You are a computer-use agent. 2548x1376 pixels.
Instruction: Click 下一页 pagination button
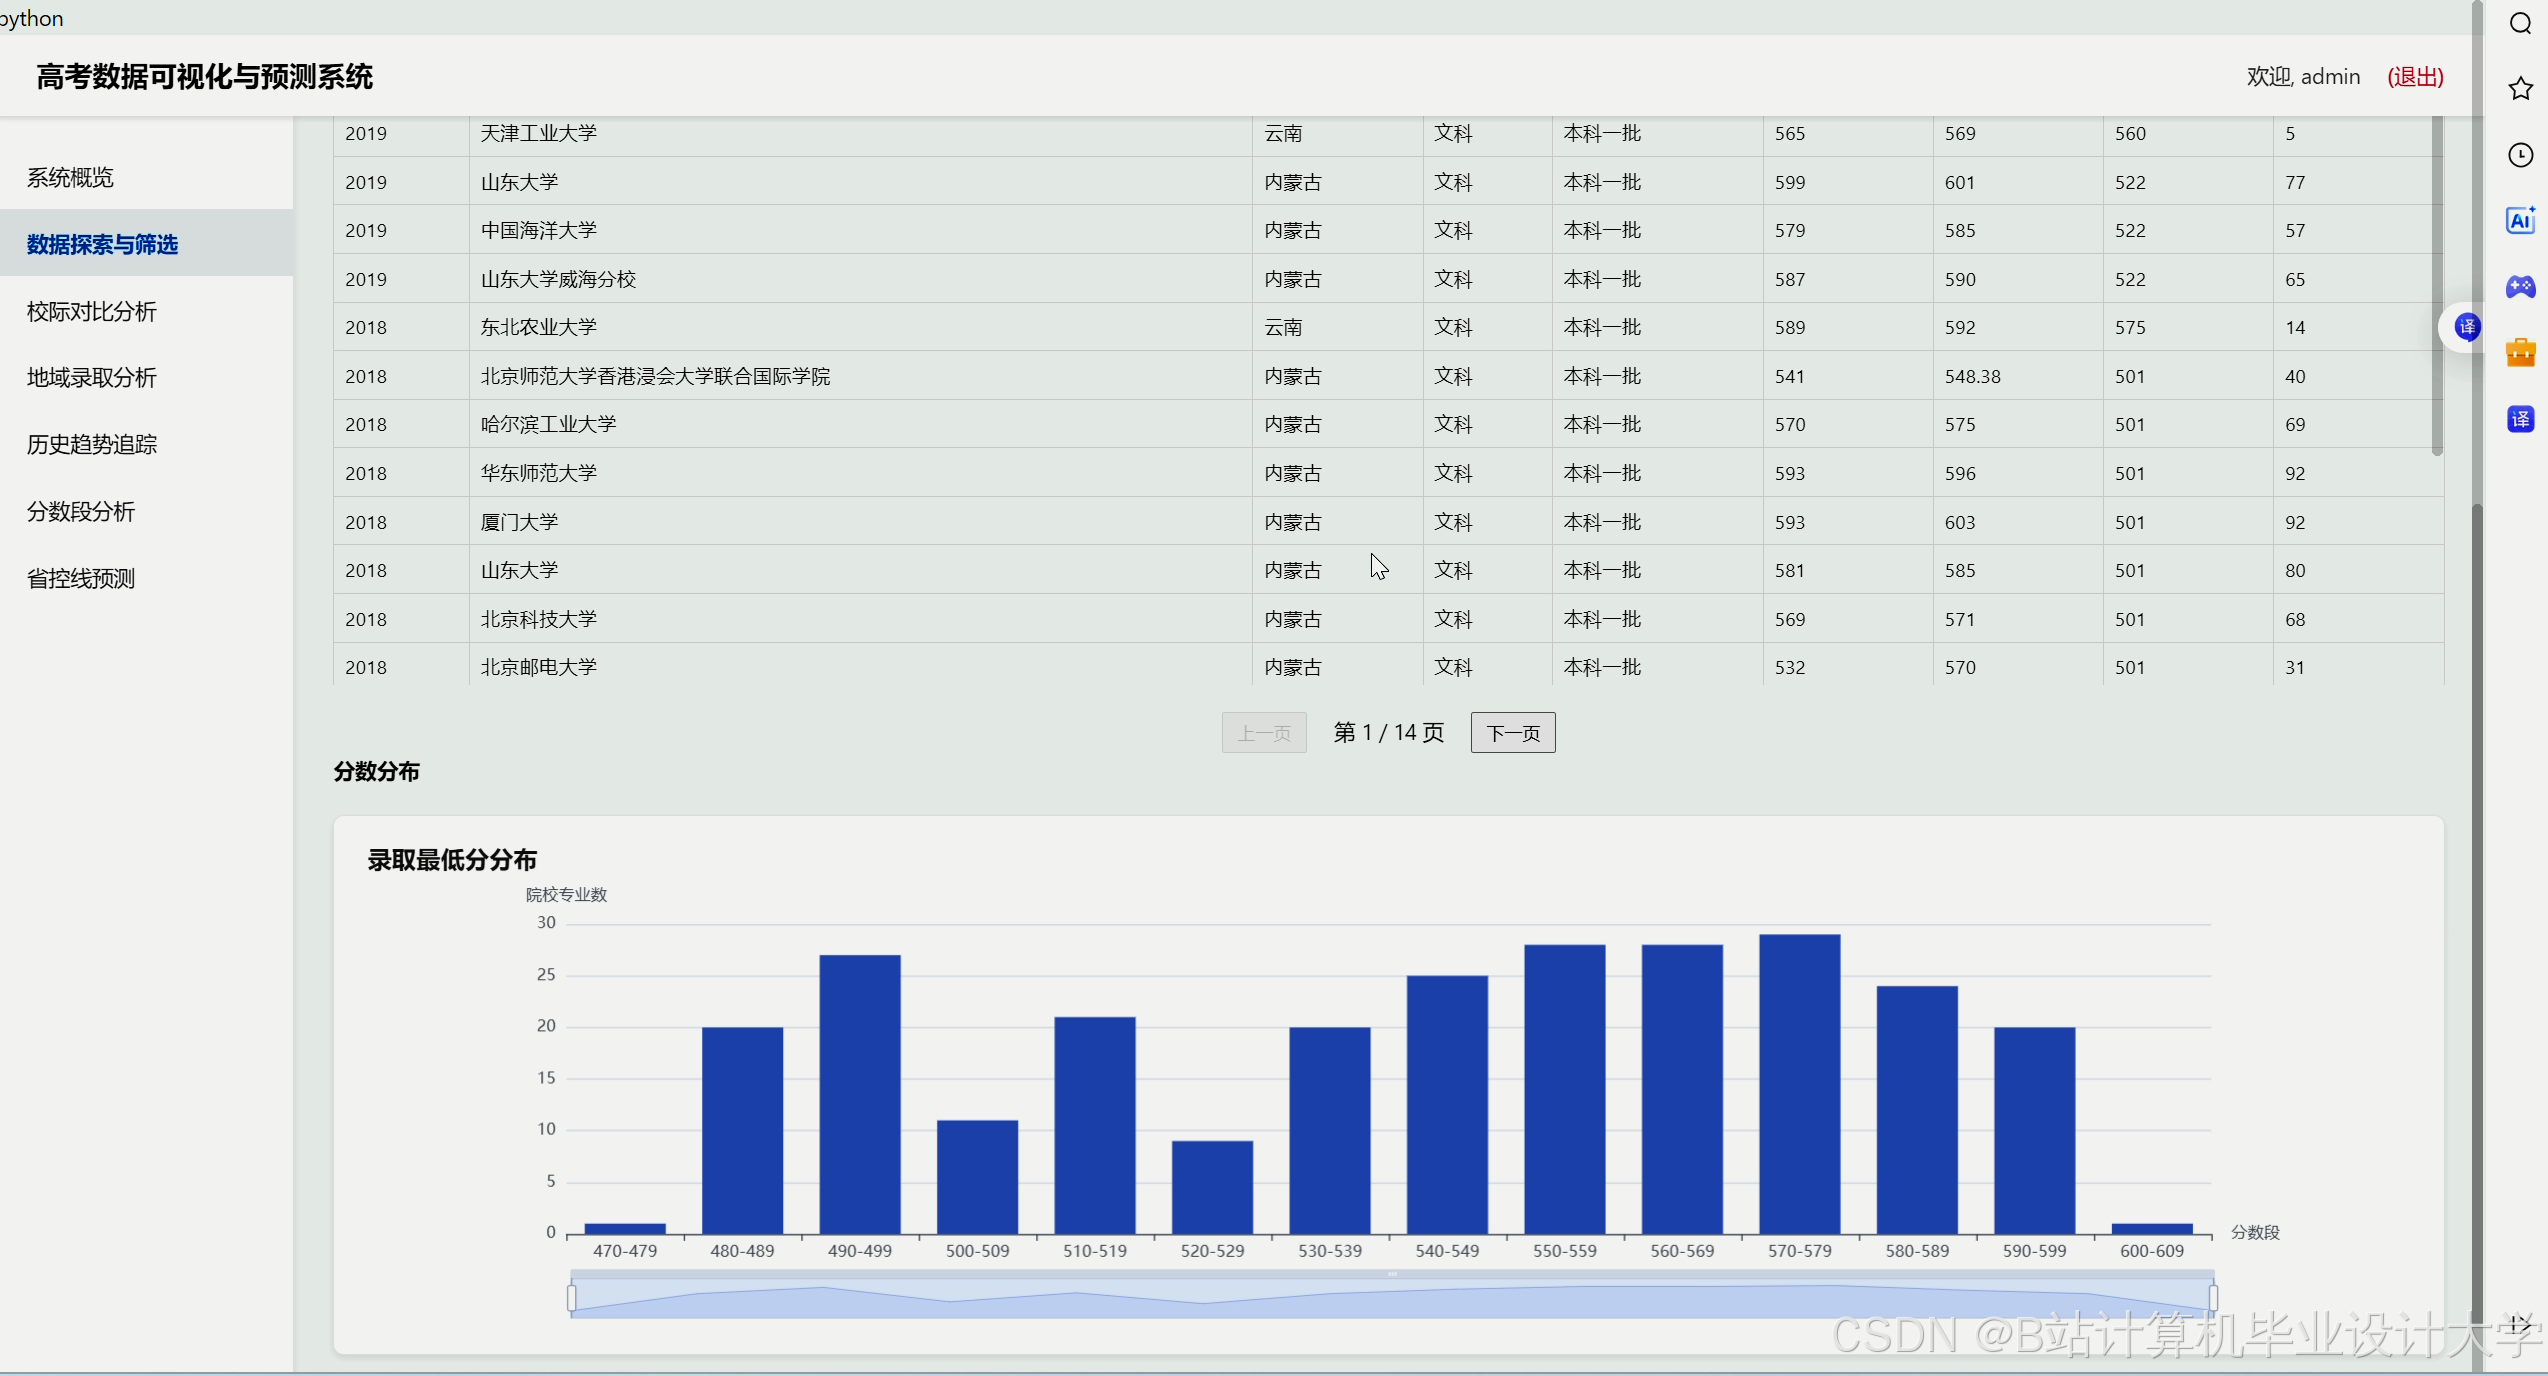coord(1512,733)
